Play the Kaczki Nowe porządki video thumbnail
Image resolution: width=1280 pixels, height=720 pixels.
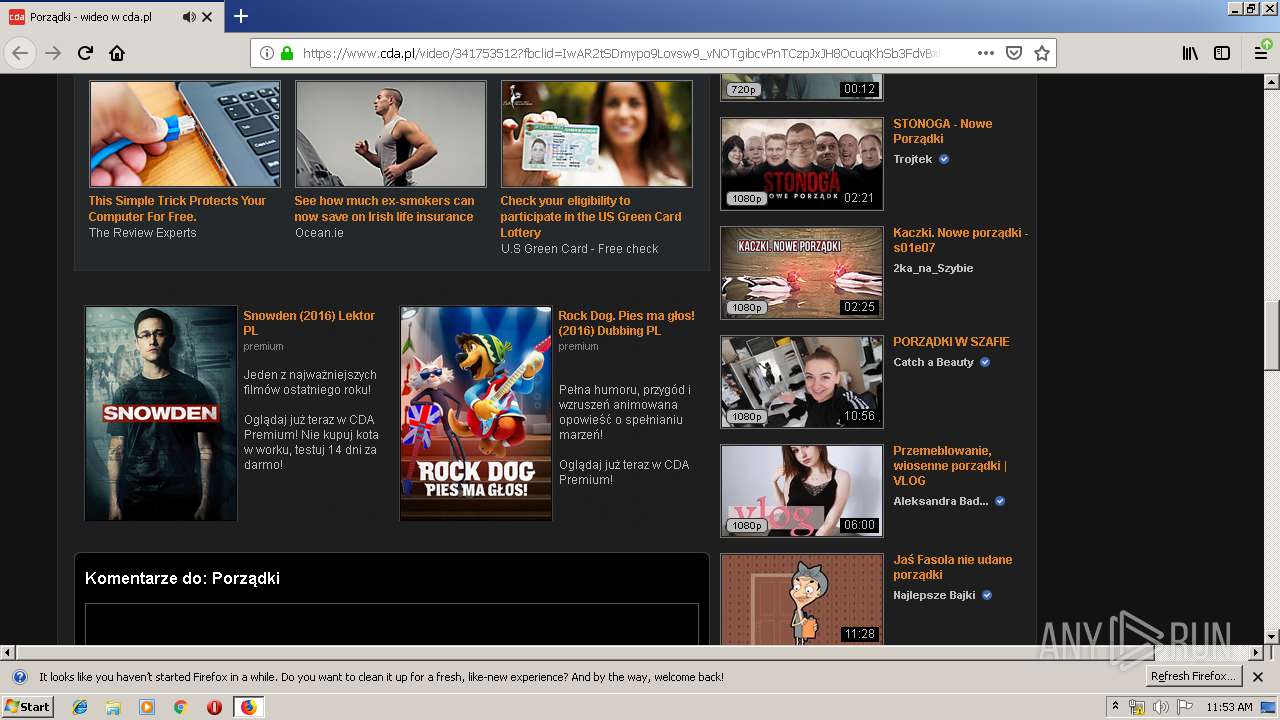pyautogui.click(x=802, y=273)
